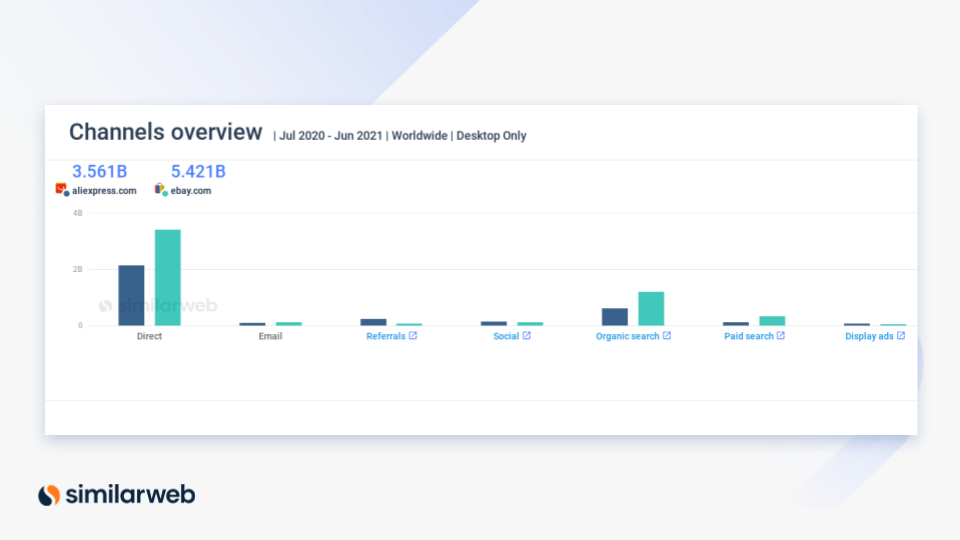The width and height of the screenshot is (960, 540).
Task: Click the Desktop Only filter text
Action: click(x=491, y=136)
